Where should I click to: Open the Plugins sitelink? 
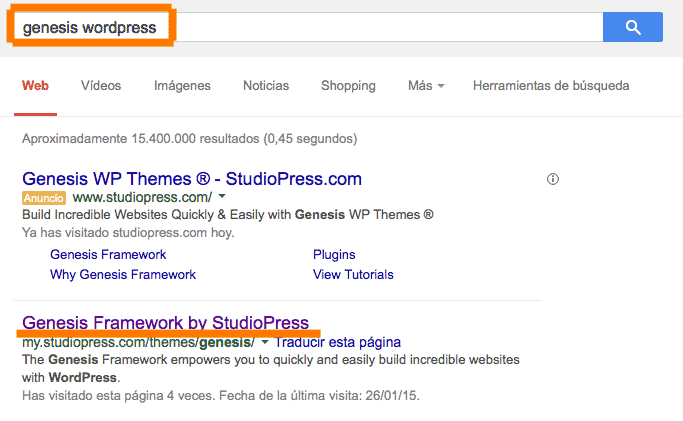click(x=334, y=255)
